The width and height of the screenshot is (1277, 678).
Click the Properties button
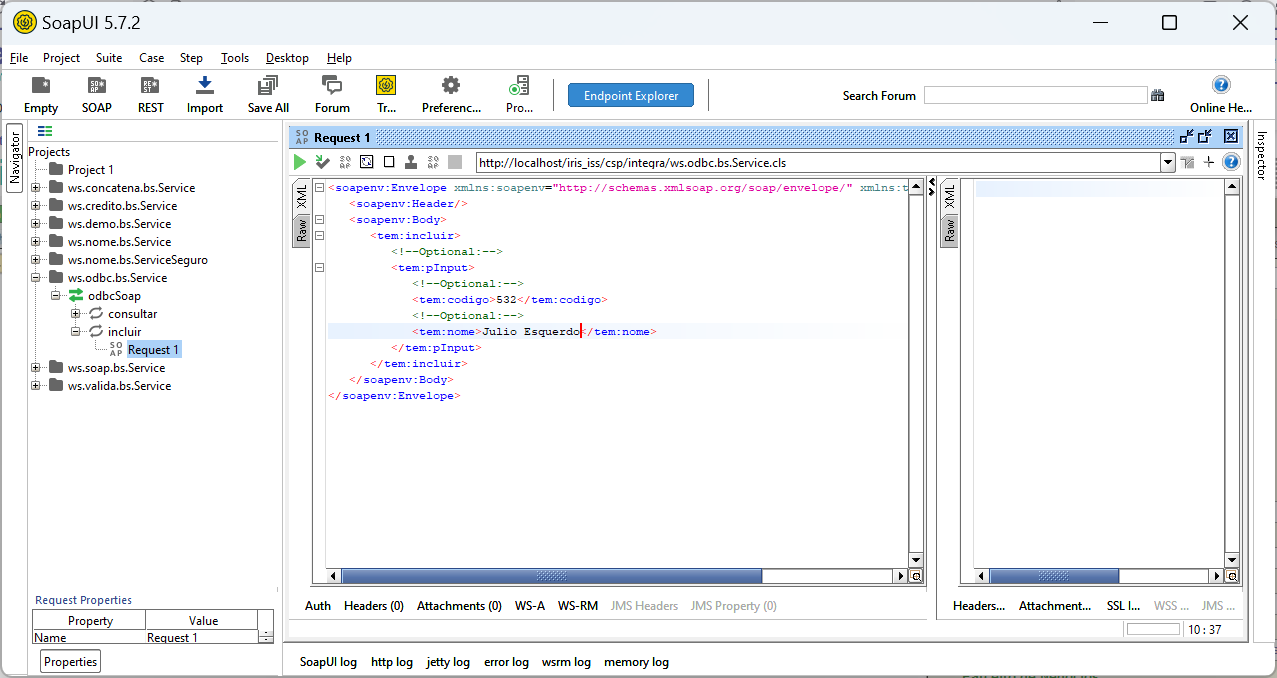coord(70,662)
